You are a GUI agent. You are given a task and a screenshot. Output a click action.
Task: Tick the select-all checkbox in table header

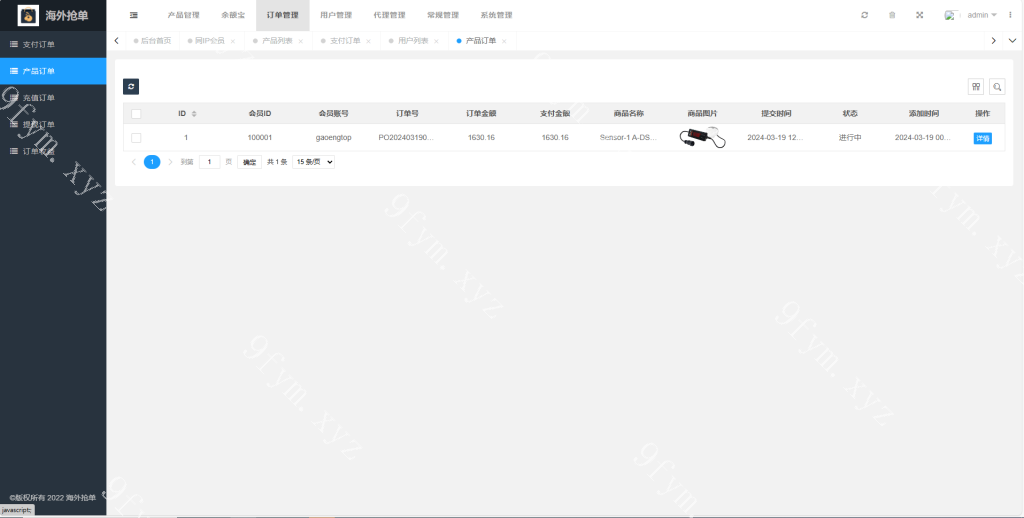[x=136, y=114]
